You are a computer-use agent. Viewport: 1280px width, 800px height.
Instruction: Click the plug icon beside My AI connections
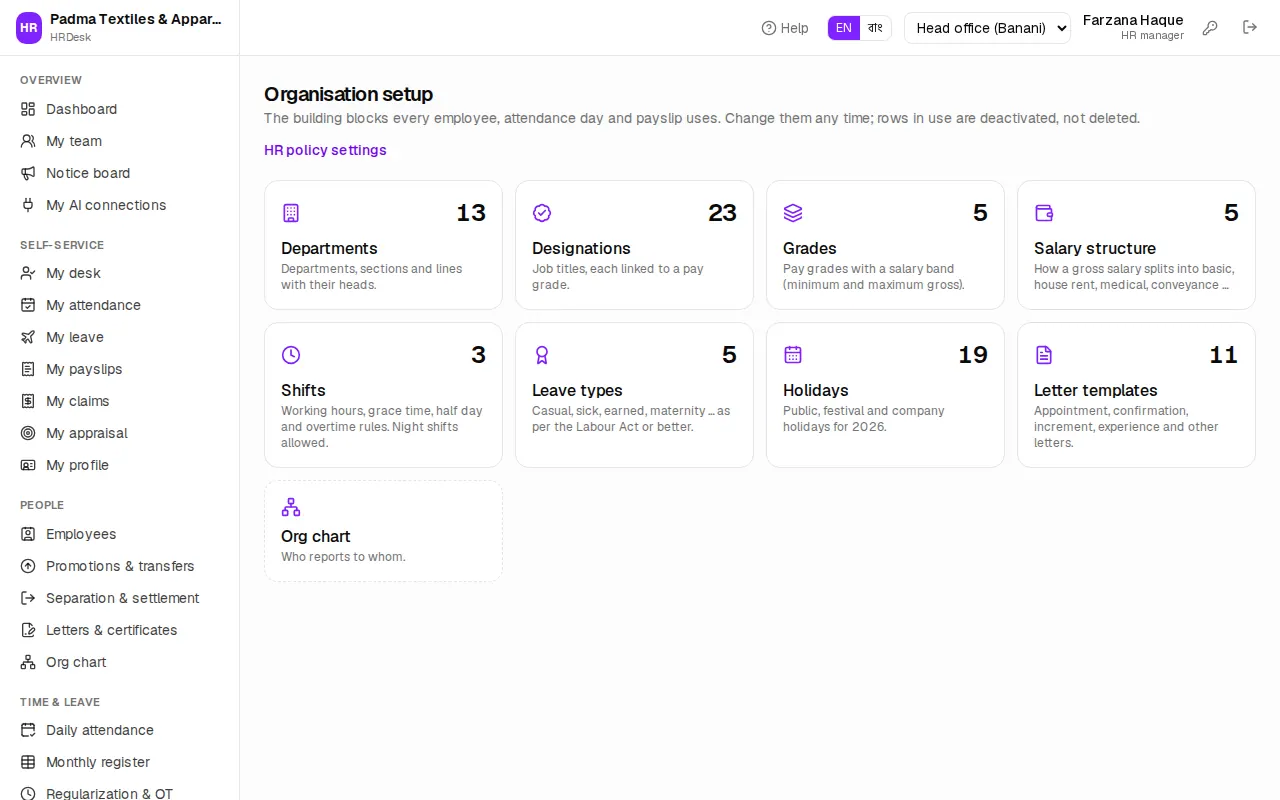click(x=28, y=205)
